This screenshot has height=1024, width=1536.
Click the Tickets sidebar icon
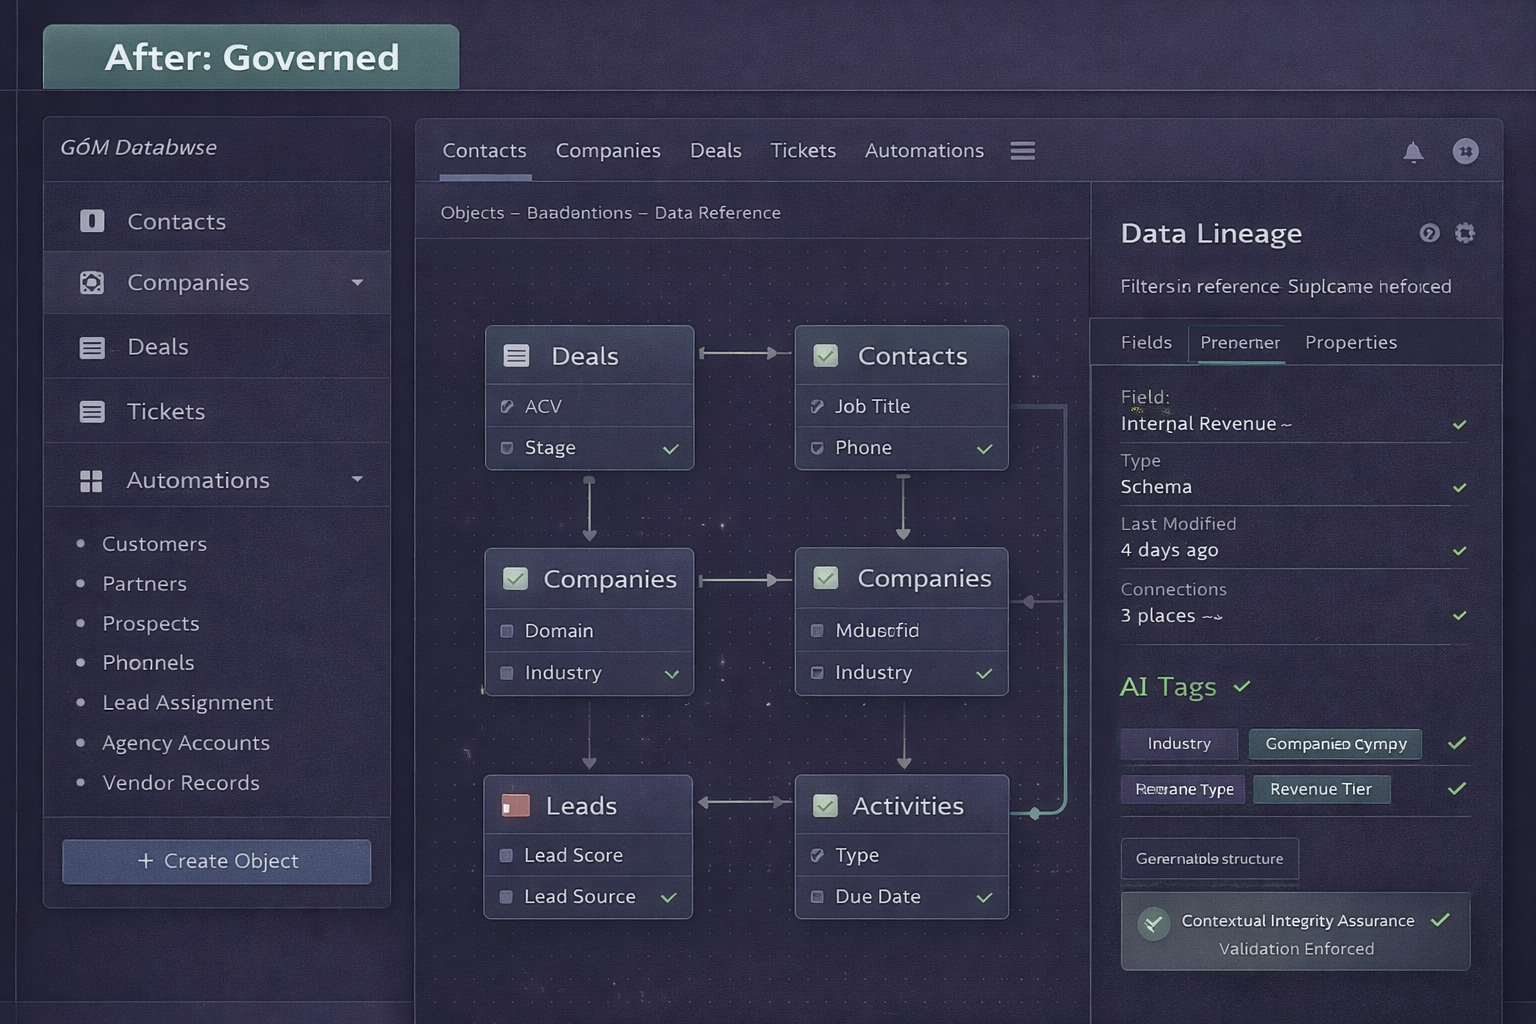click(x=92, y=412)
